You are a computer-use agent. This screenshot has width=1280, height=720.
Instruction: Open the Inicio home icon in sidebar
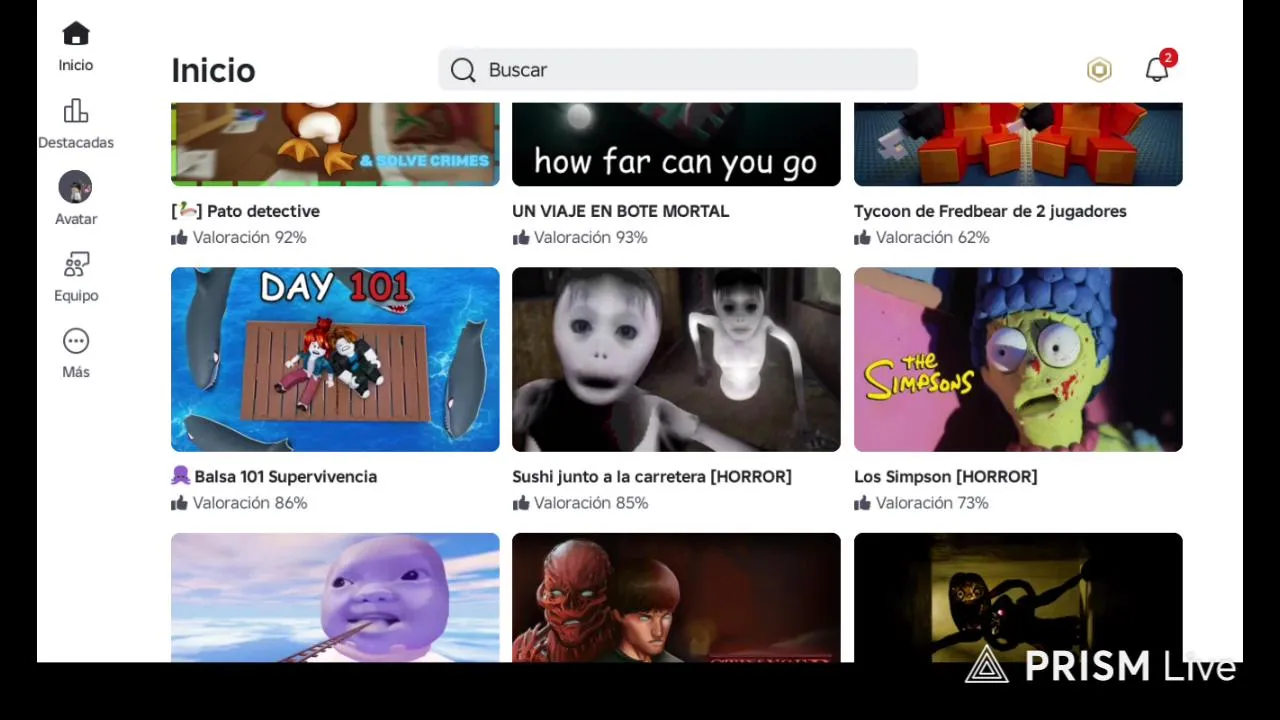coord(76,34)
